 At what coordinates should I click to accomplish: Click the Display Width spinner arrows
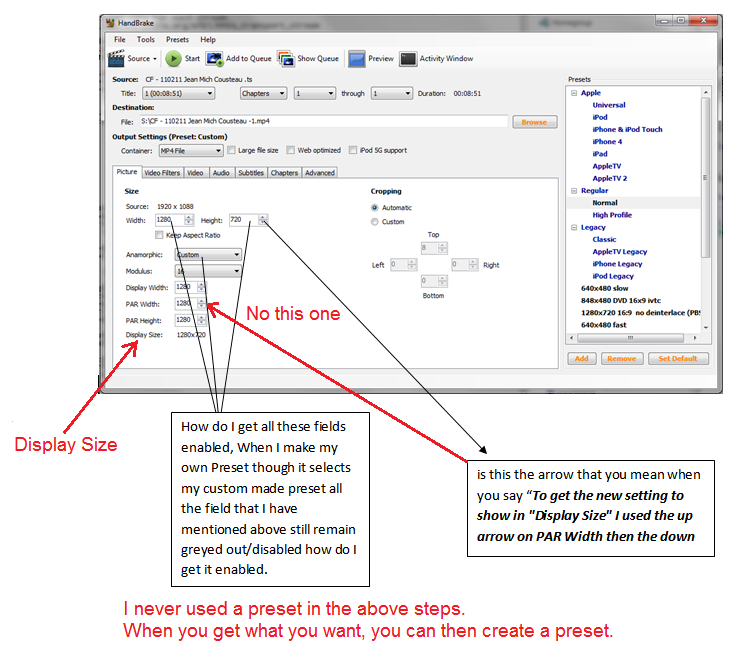pos(201,287)
